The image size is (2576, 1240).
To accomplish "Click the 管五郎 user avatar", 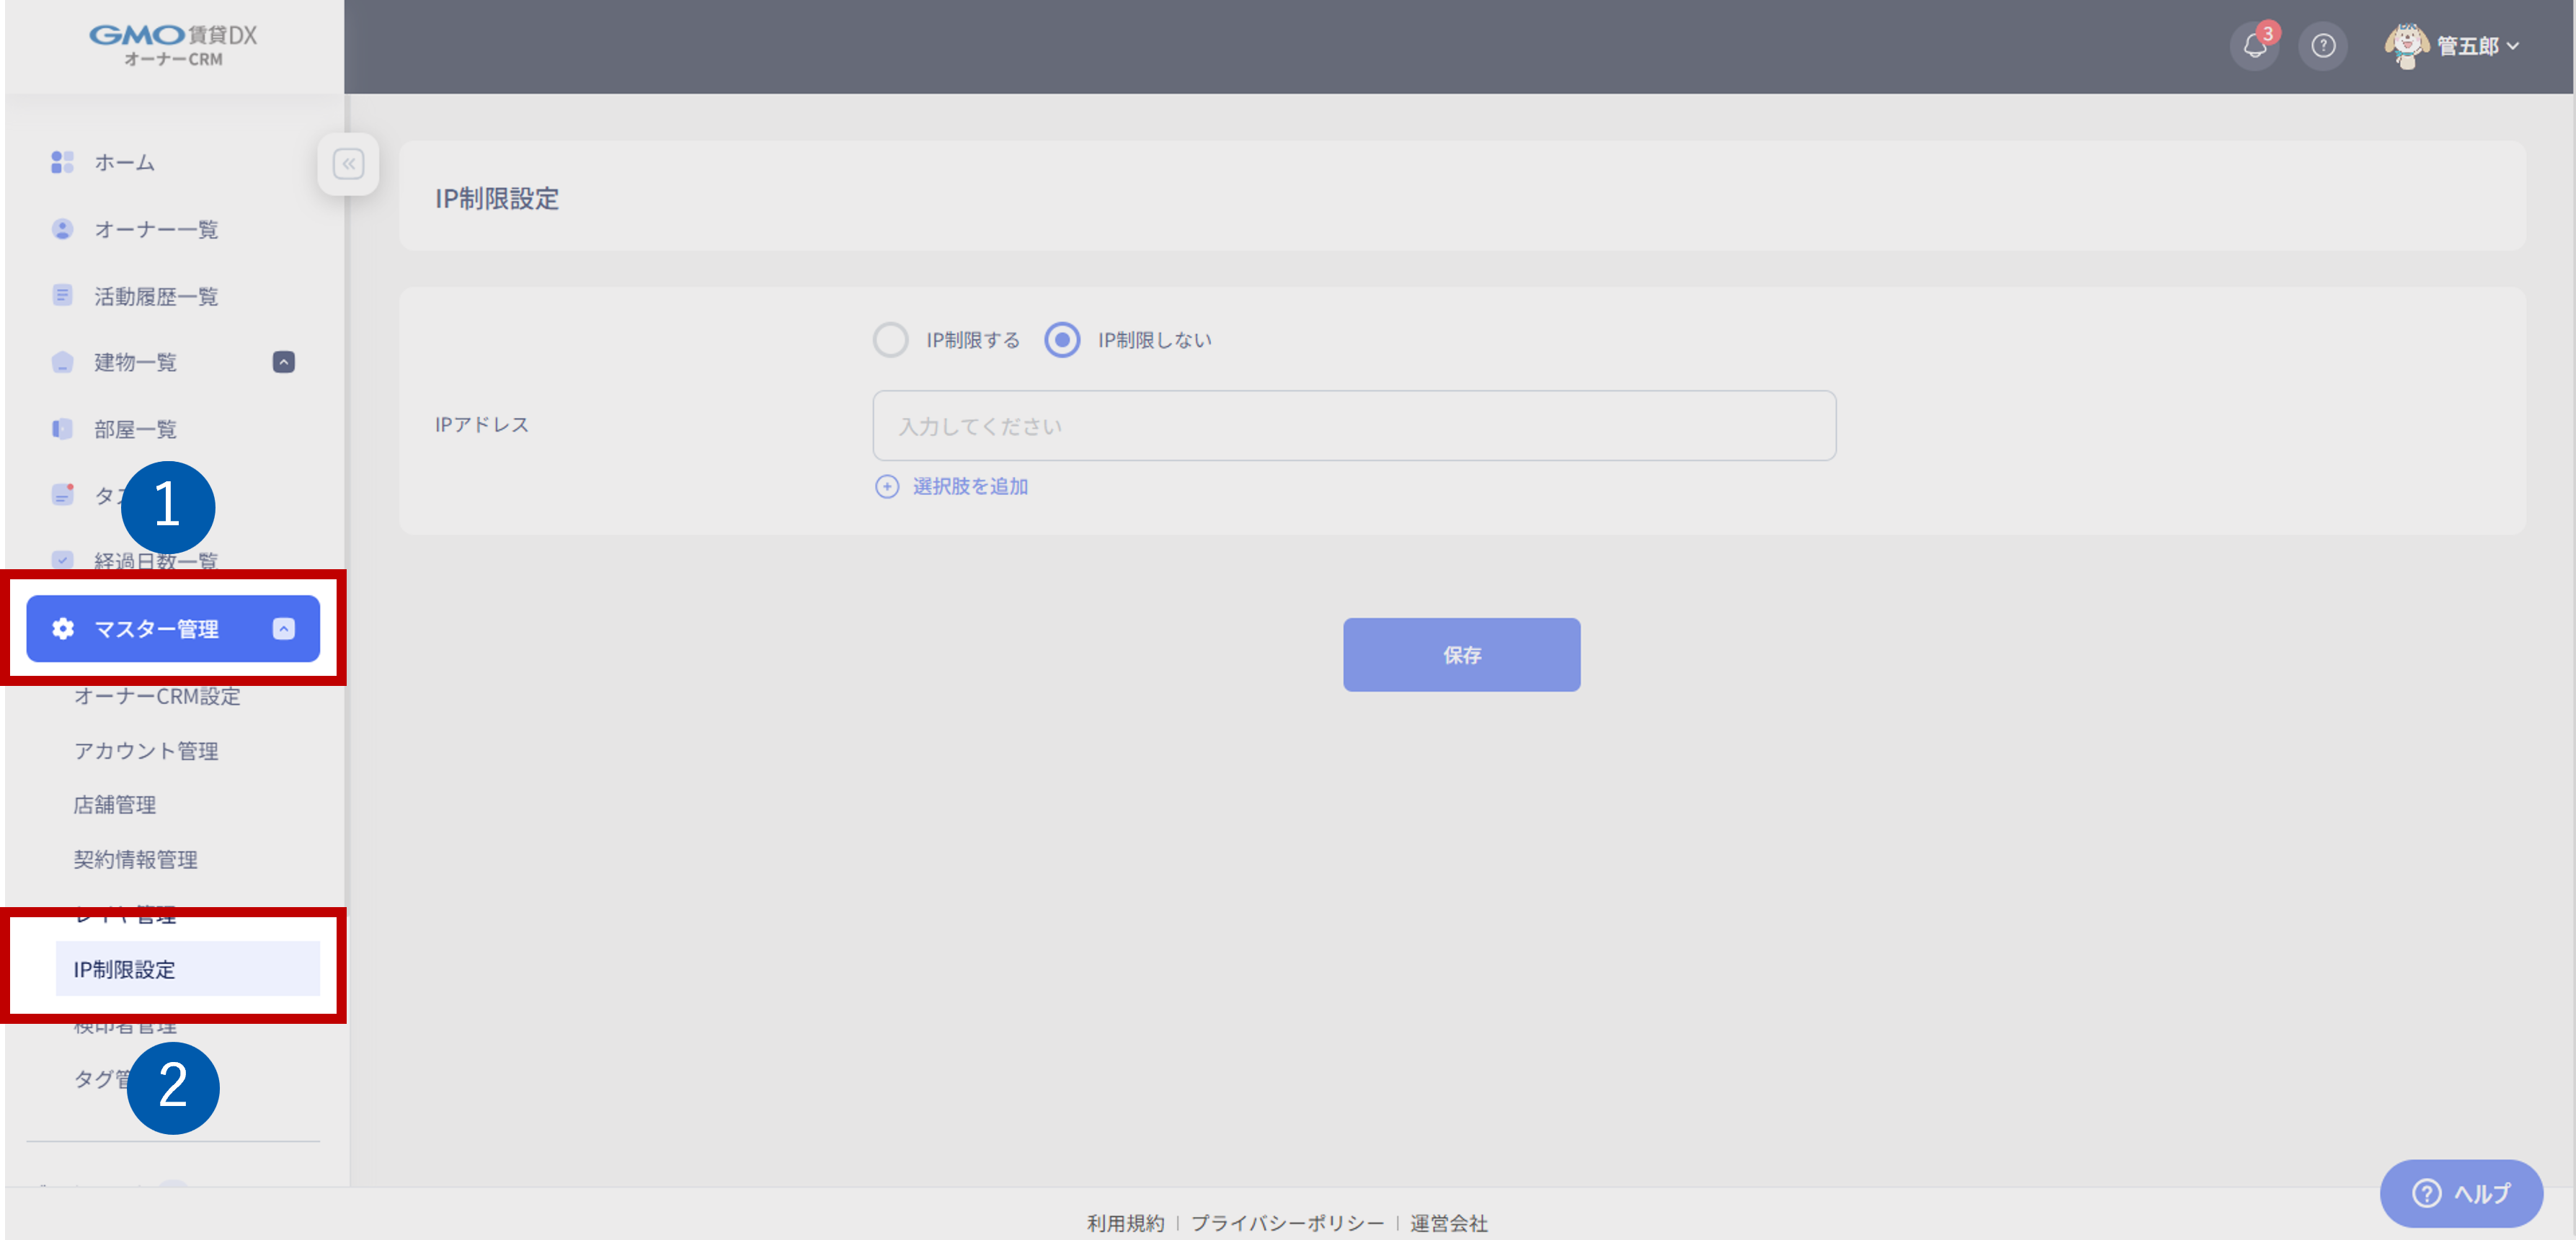I will coord(2406,46).
